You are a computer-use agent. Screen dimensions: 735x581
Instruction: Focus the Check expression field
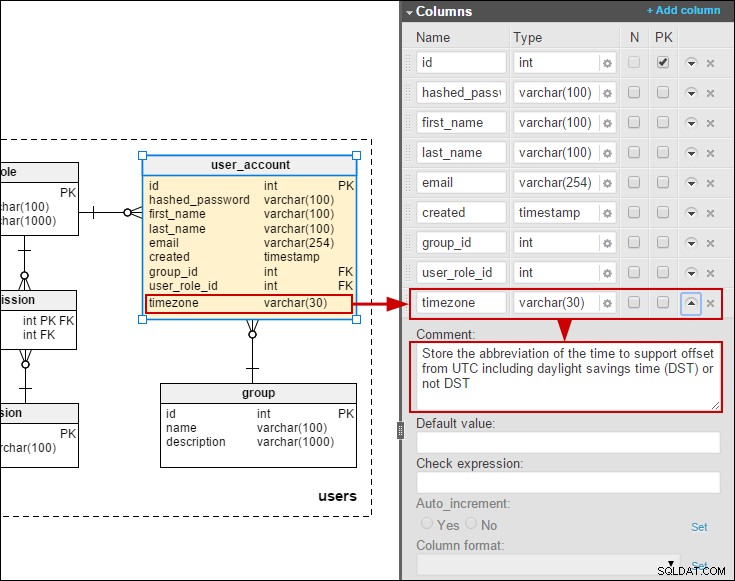pyautogui.click(x=568, y=483)
